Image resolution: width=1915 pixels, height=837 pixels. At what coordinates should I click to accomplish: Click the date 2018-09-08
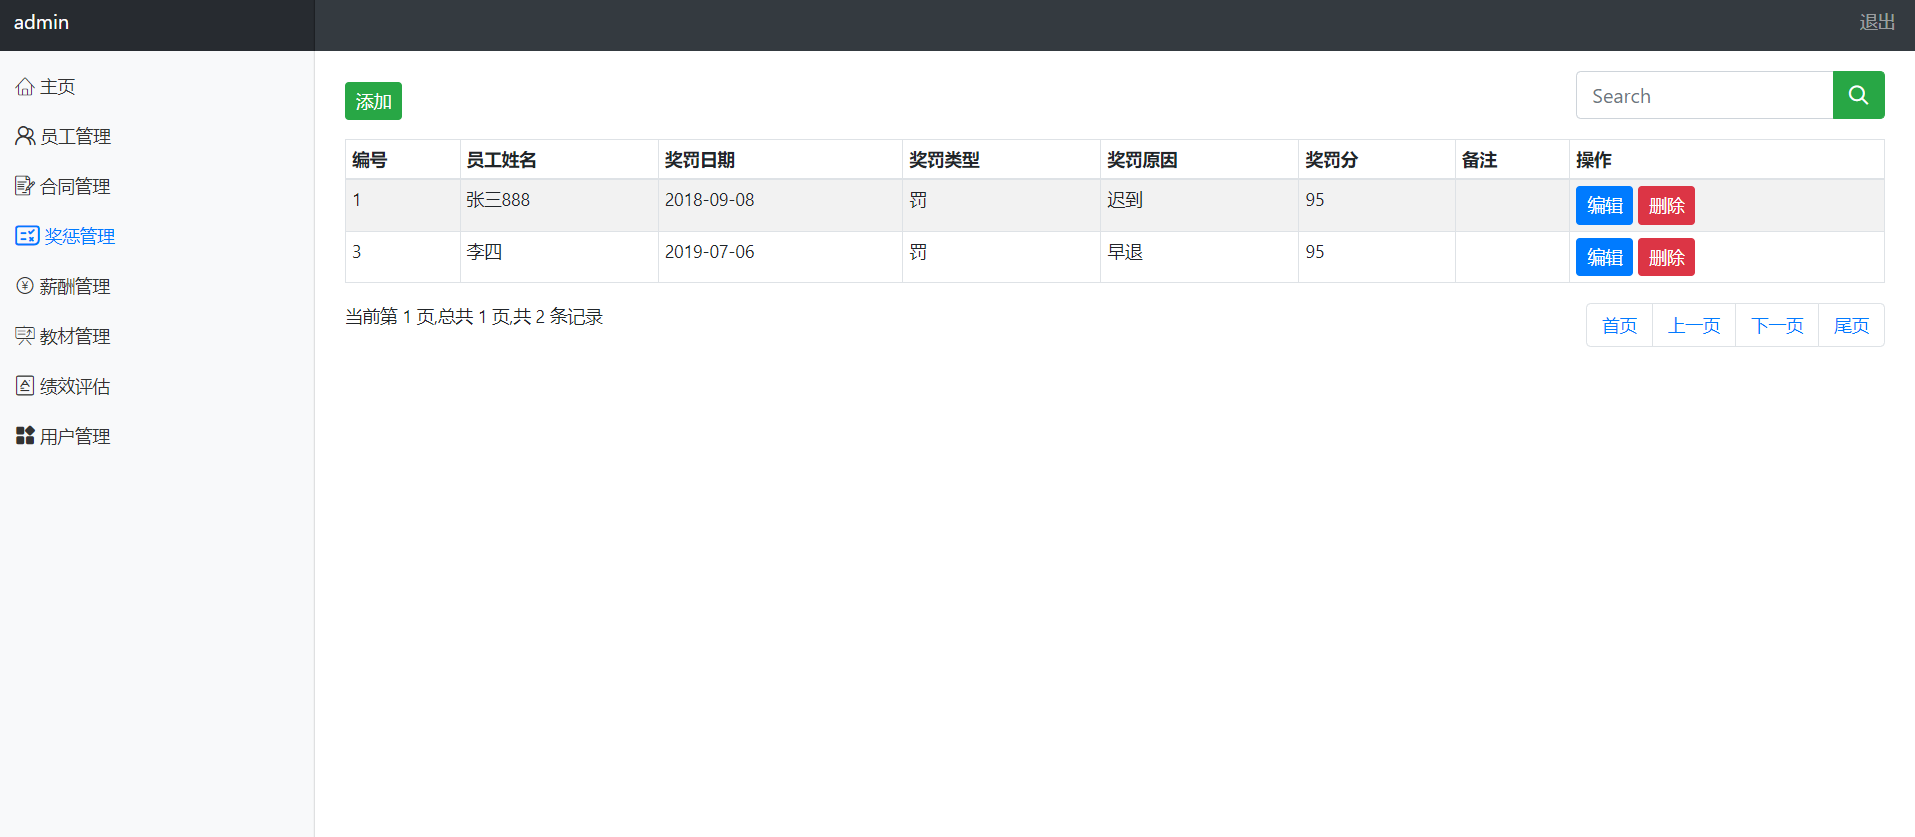point(709,200)
